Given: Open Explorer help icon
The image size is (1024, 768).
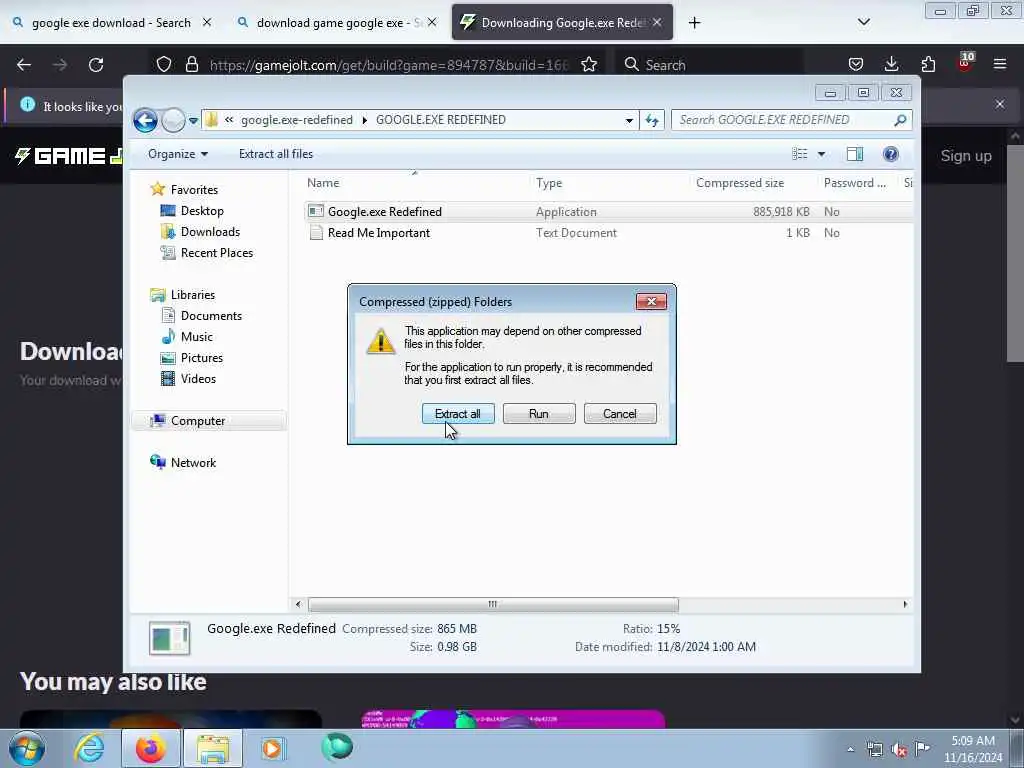Looking at the screenshot, I should 890,153.
